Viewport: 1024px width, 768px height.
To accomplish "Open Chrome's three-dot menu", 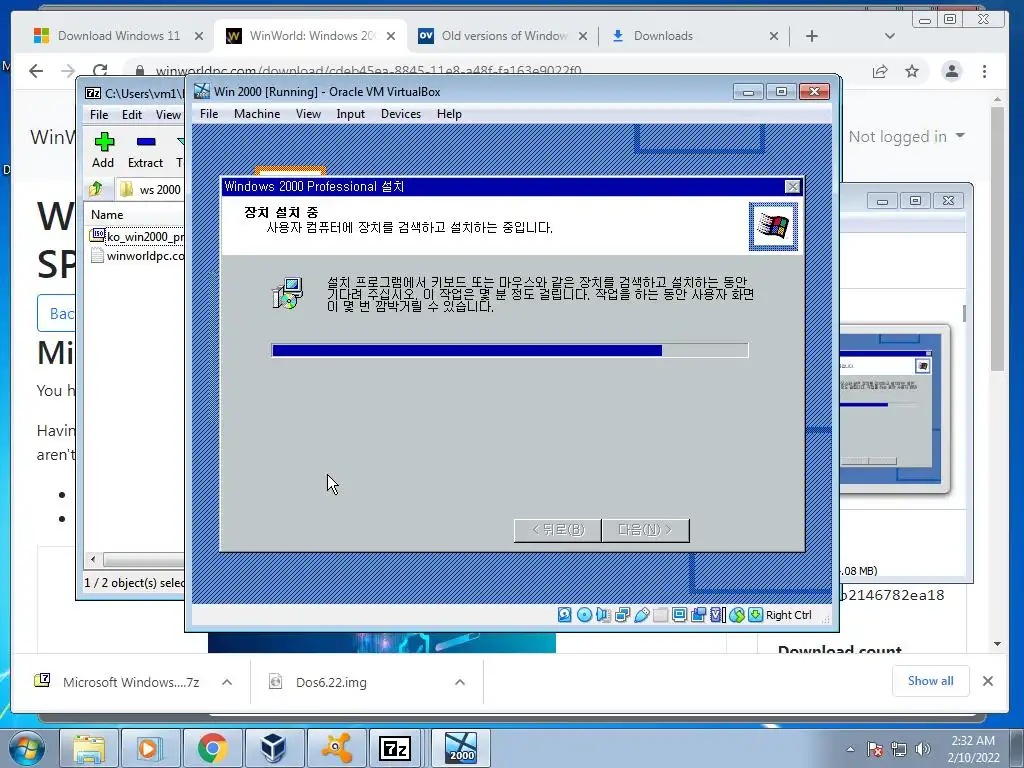I will (984, 71).
